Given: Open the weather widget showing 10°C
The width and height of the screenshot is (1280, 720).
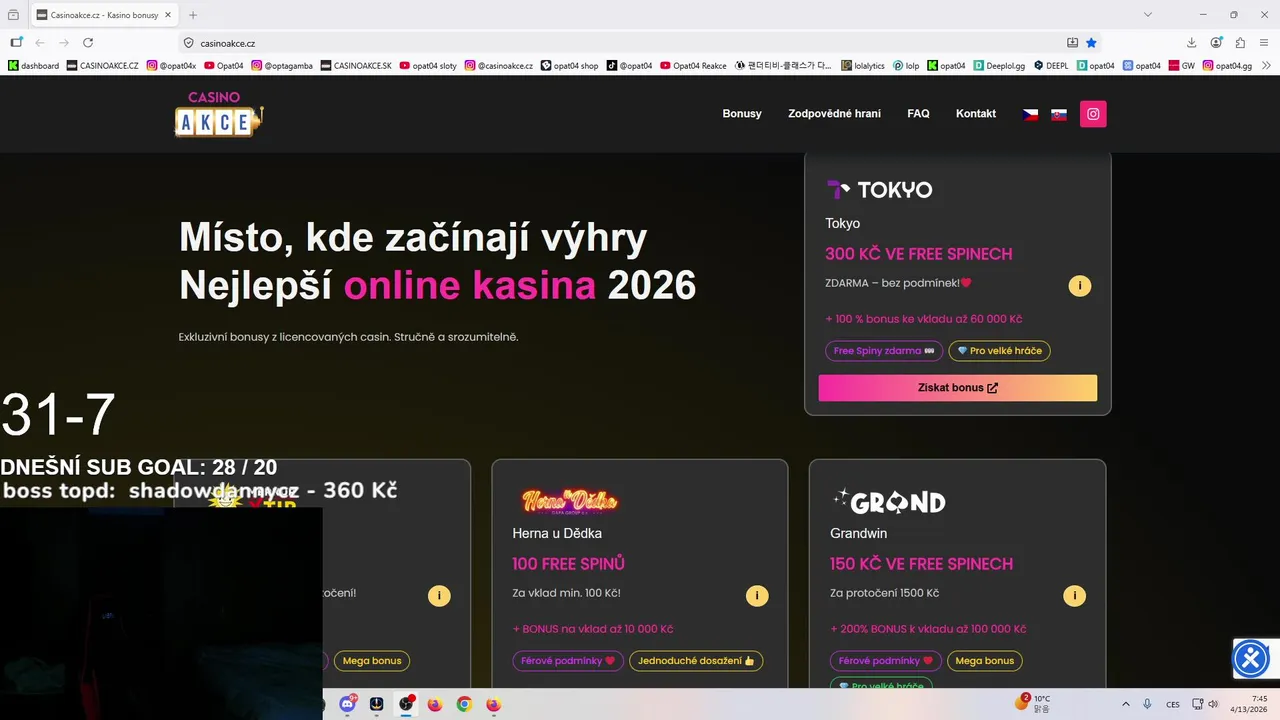Looking at the screenshot, I should click(x=1033, y=704).
